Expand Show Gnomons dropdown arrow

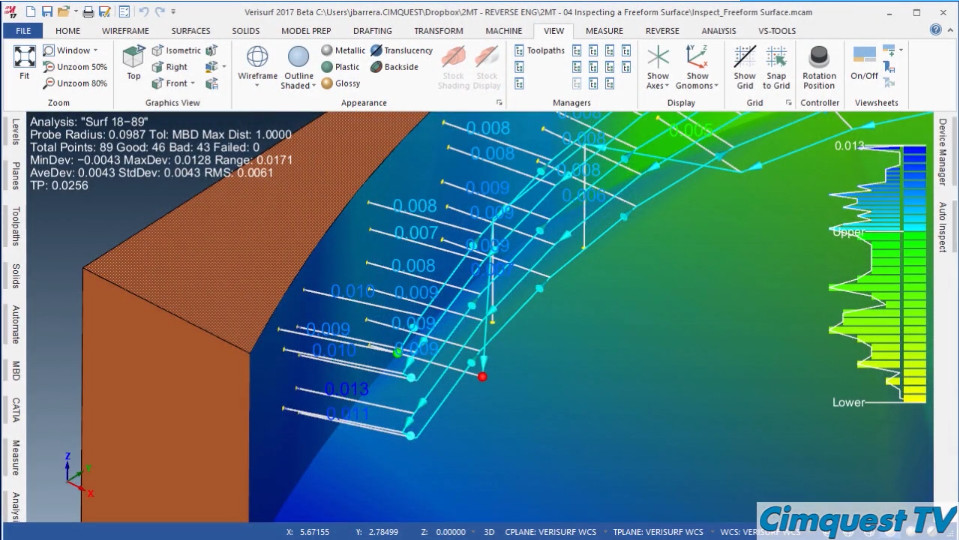coord(716,86)
